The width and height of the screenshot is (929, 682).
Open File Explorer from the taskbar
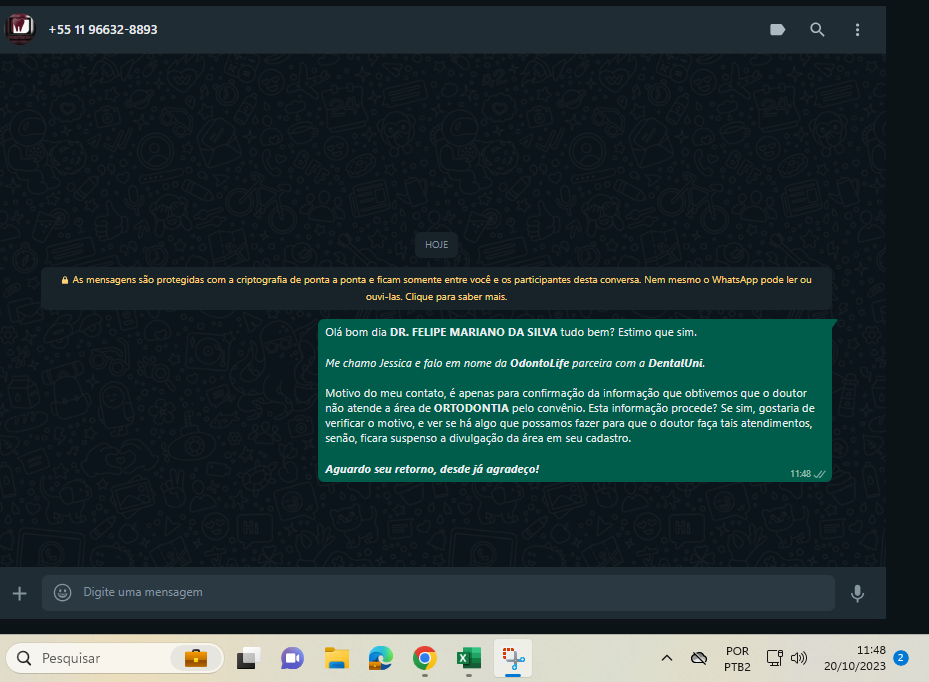(337, 658)
